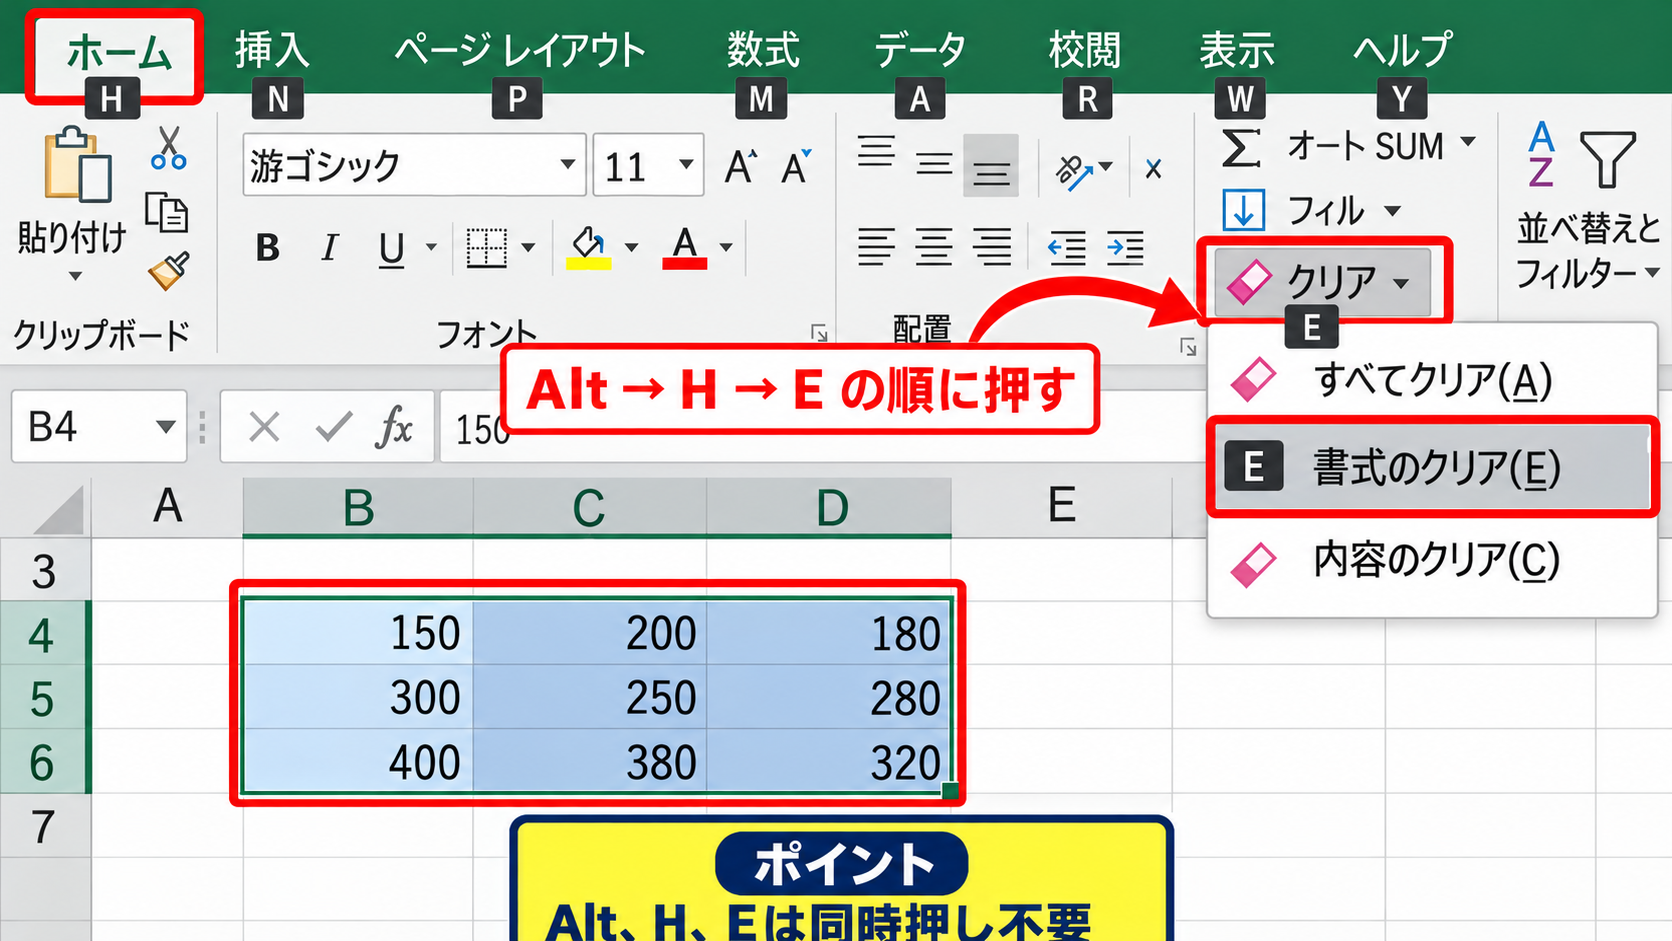The height and width of the screenshot is (941, 1672).
Task: Switch to the 数式 ribbon tab
Action: click(763, 49)
